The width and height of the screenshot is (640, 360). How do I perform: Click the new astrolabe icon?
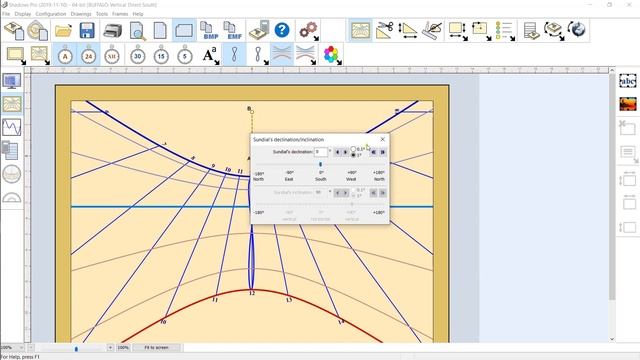pos(38,31)
